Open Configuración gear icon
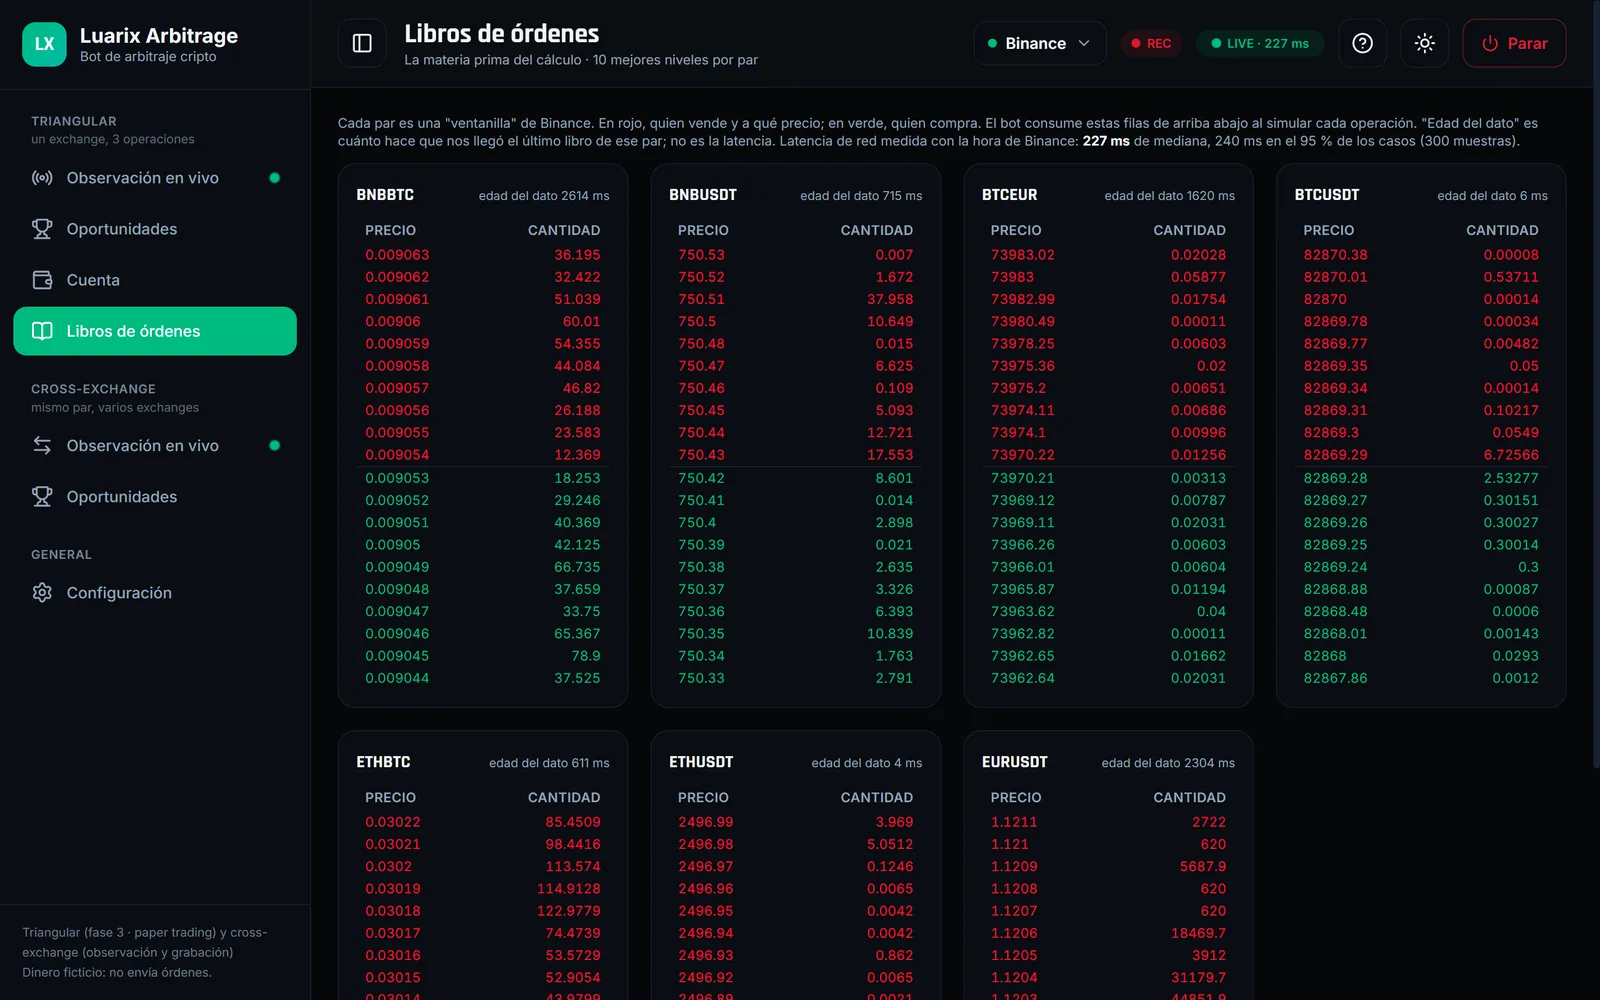This screenshot has height=1000, width=1600. click(x=42, y=592)
